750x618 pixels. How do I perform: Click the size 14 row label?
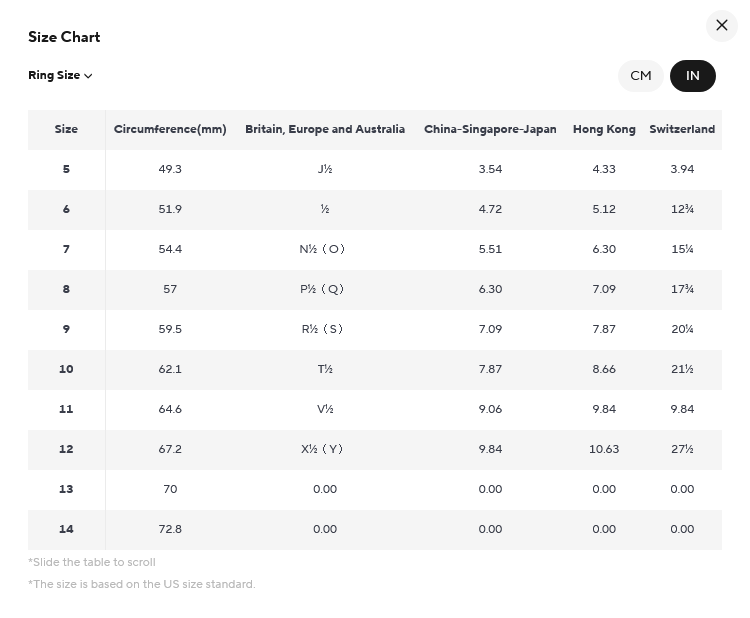coord(66,529)
